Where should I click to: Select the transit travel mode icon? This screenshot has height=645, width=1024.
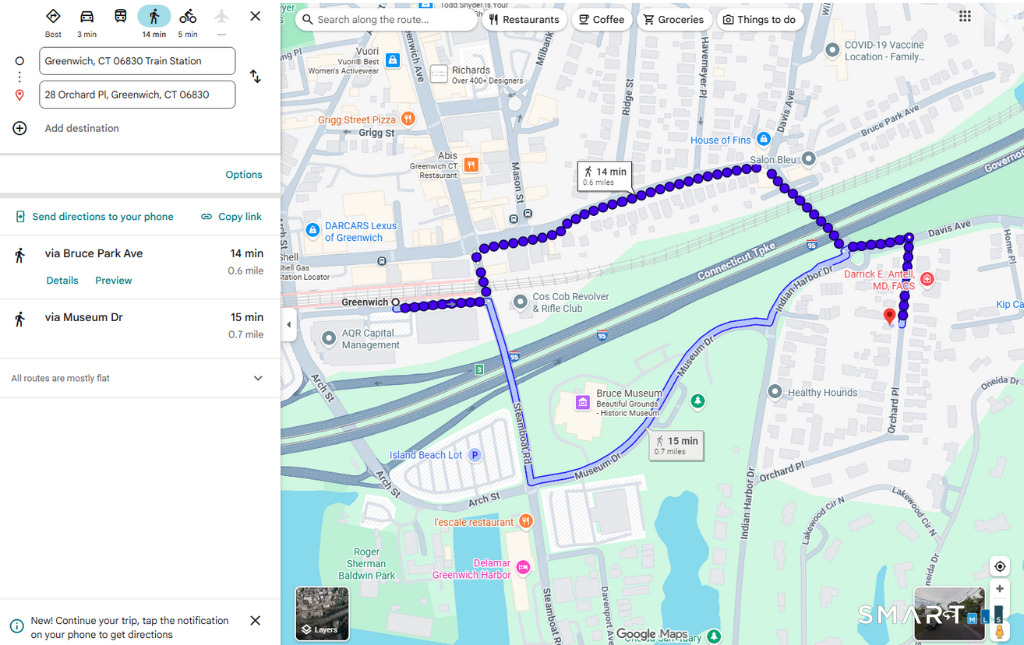120,17
